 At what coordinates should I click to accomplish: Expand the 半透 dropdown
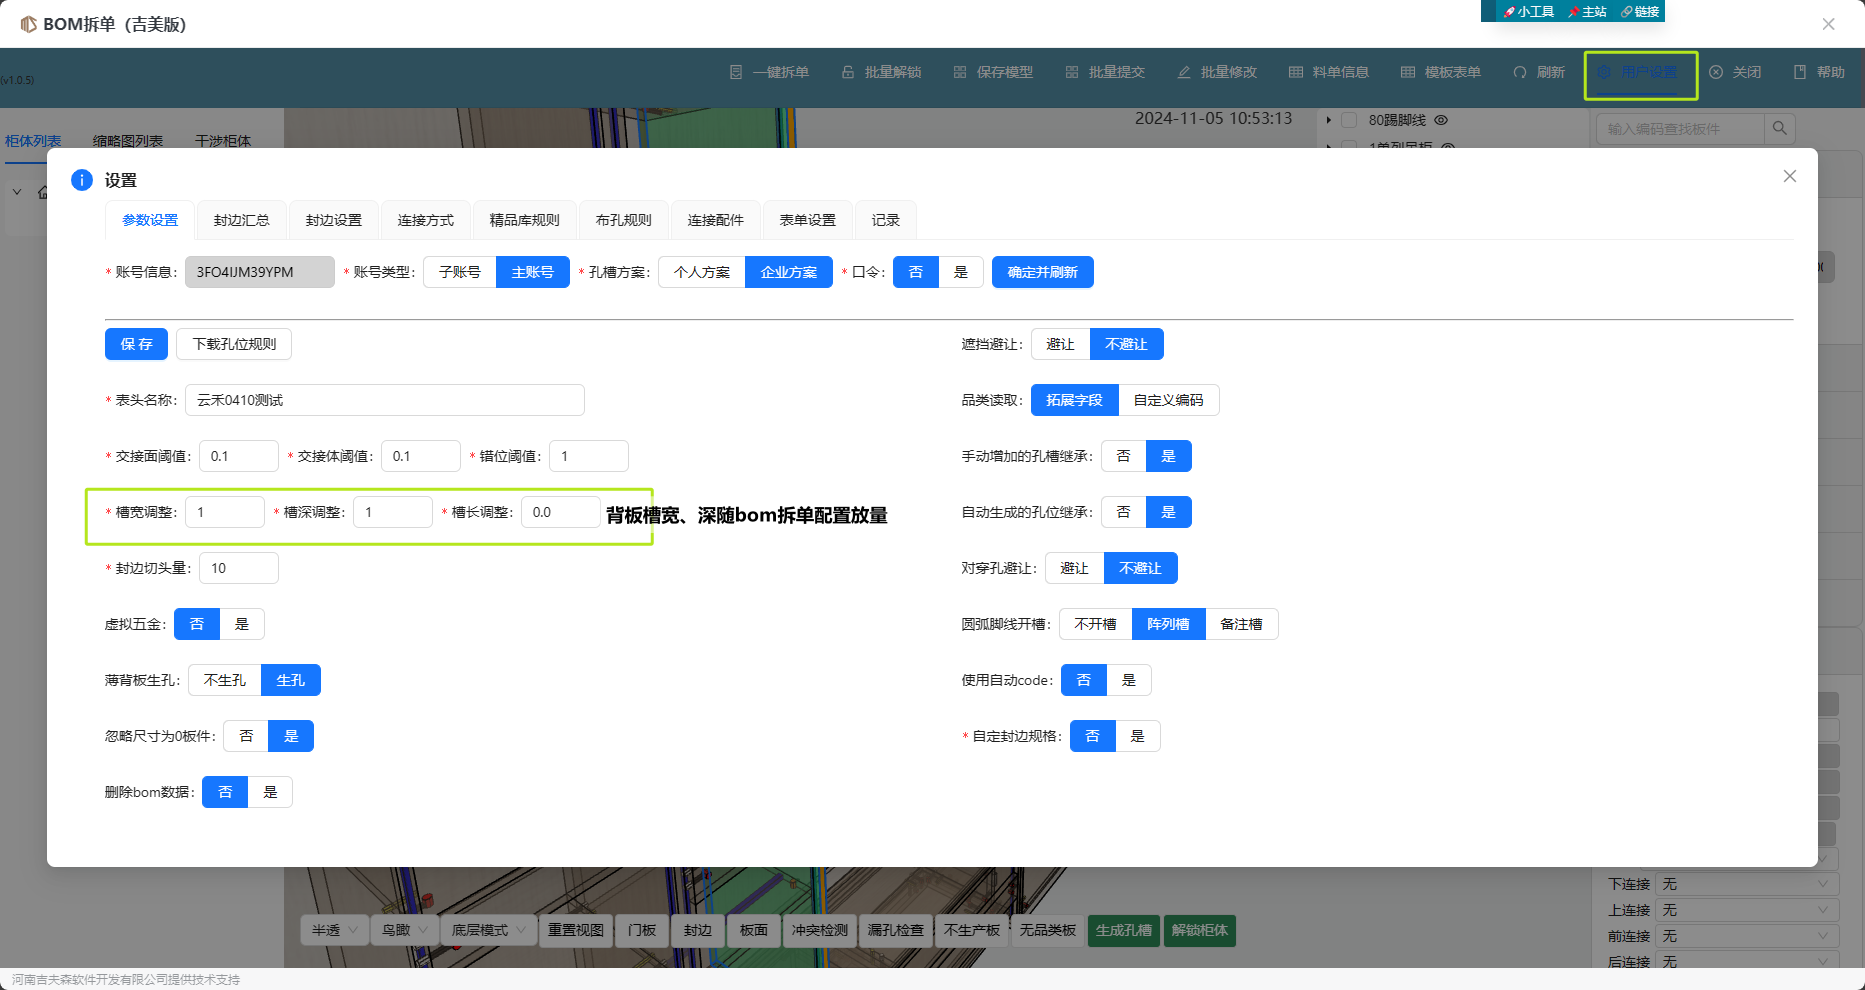(334, 930)
